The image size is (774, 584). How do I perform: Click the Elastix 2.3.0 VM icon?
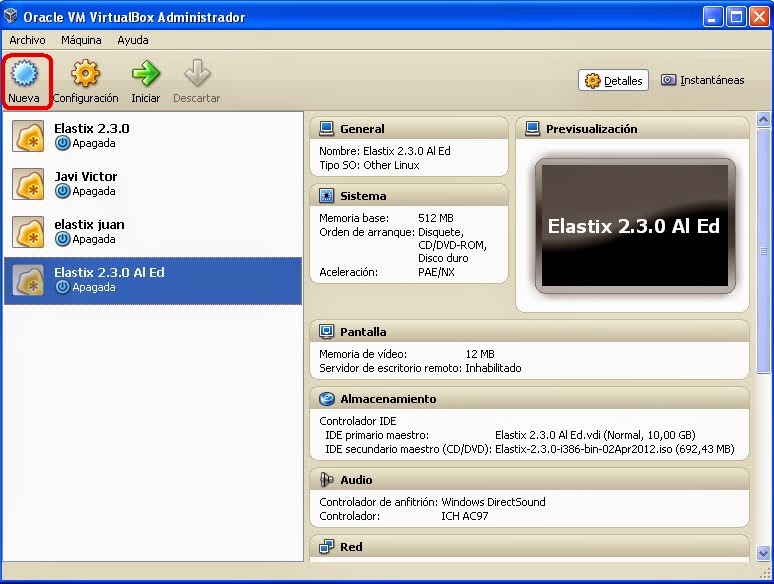pyautogui.click(x=28, y=136)
